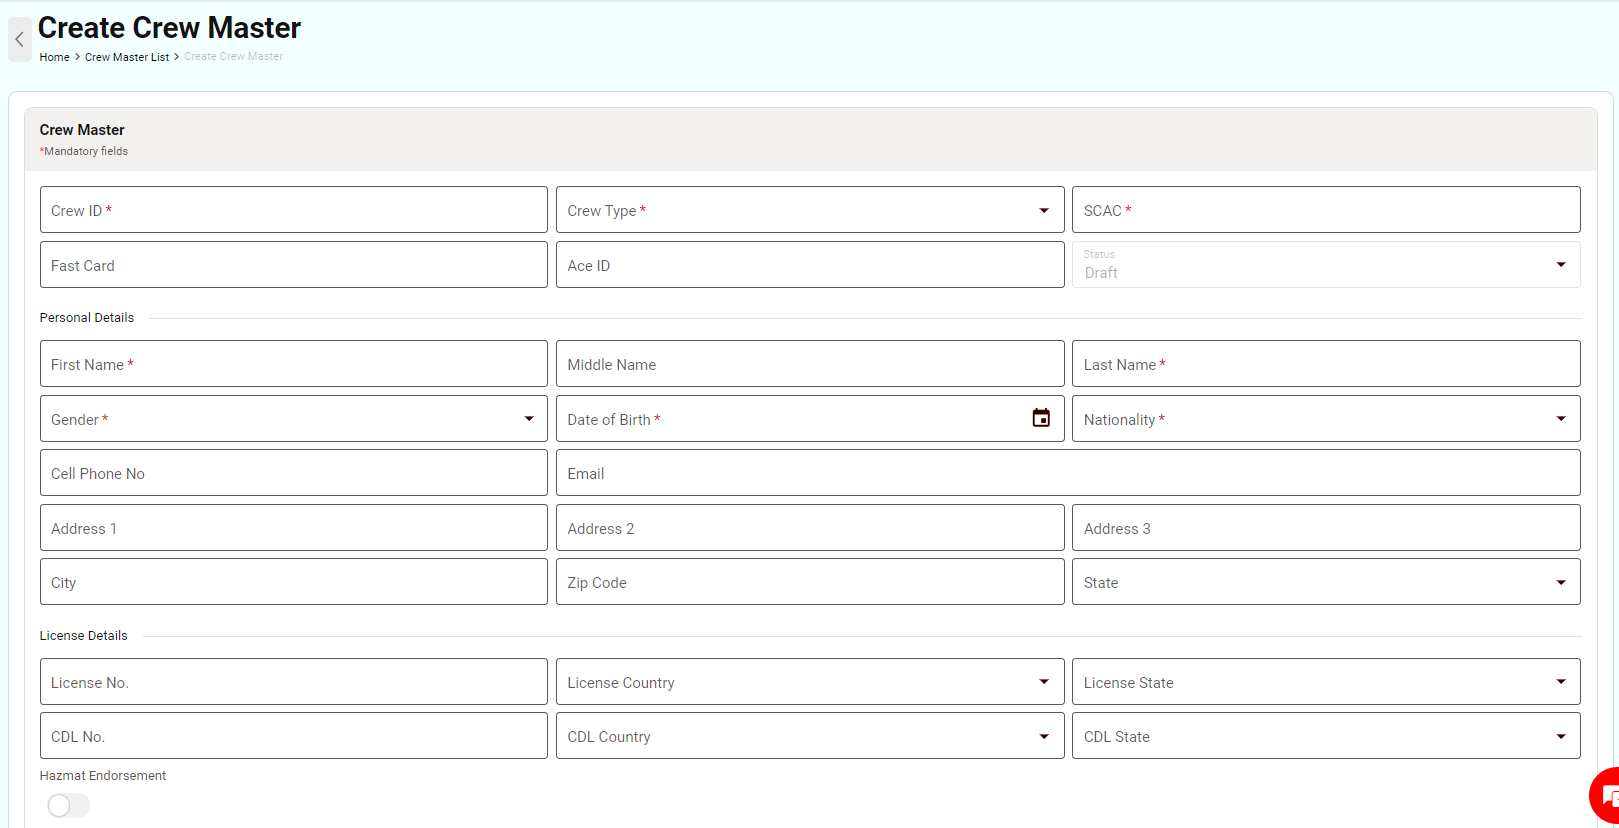Click the License Details section label
The height and width of the screenshot is (828, 1619).
83,636
